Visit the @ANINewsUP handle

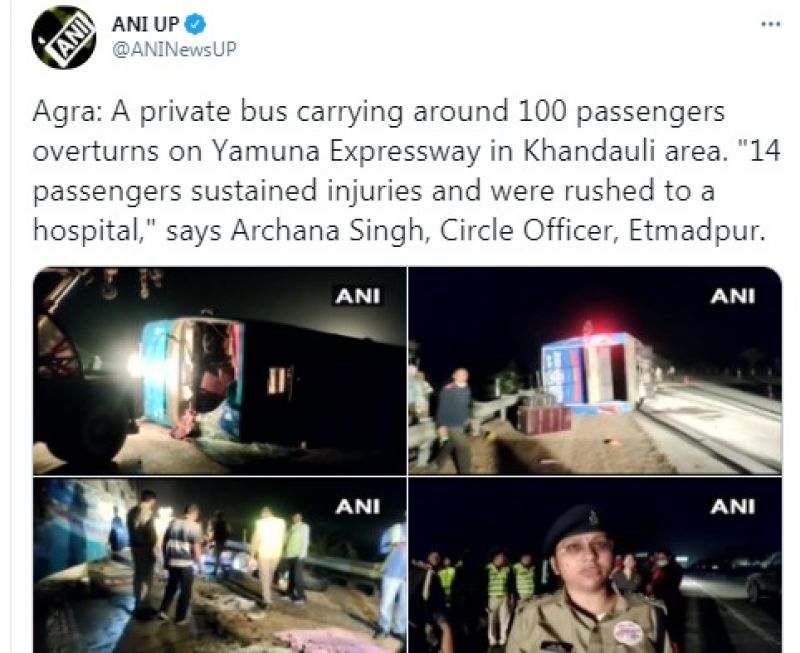pyautogui.click(x=174, y=49)
